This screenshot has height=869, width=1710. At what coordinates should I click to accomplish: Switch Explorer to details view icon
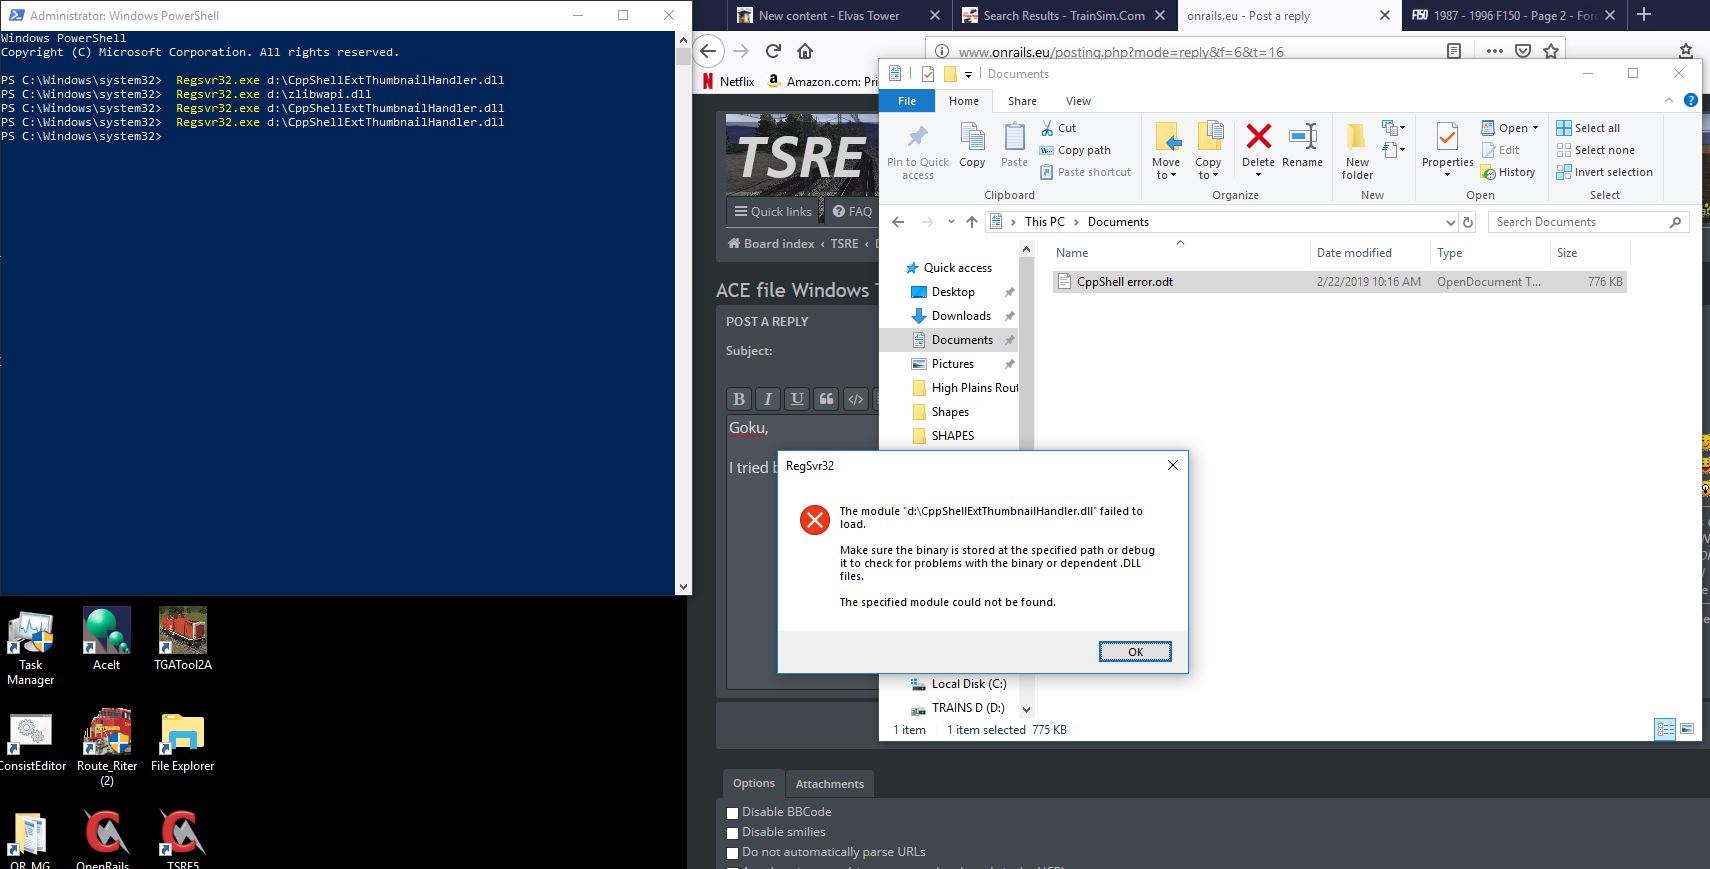point(1665,729)
